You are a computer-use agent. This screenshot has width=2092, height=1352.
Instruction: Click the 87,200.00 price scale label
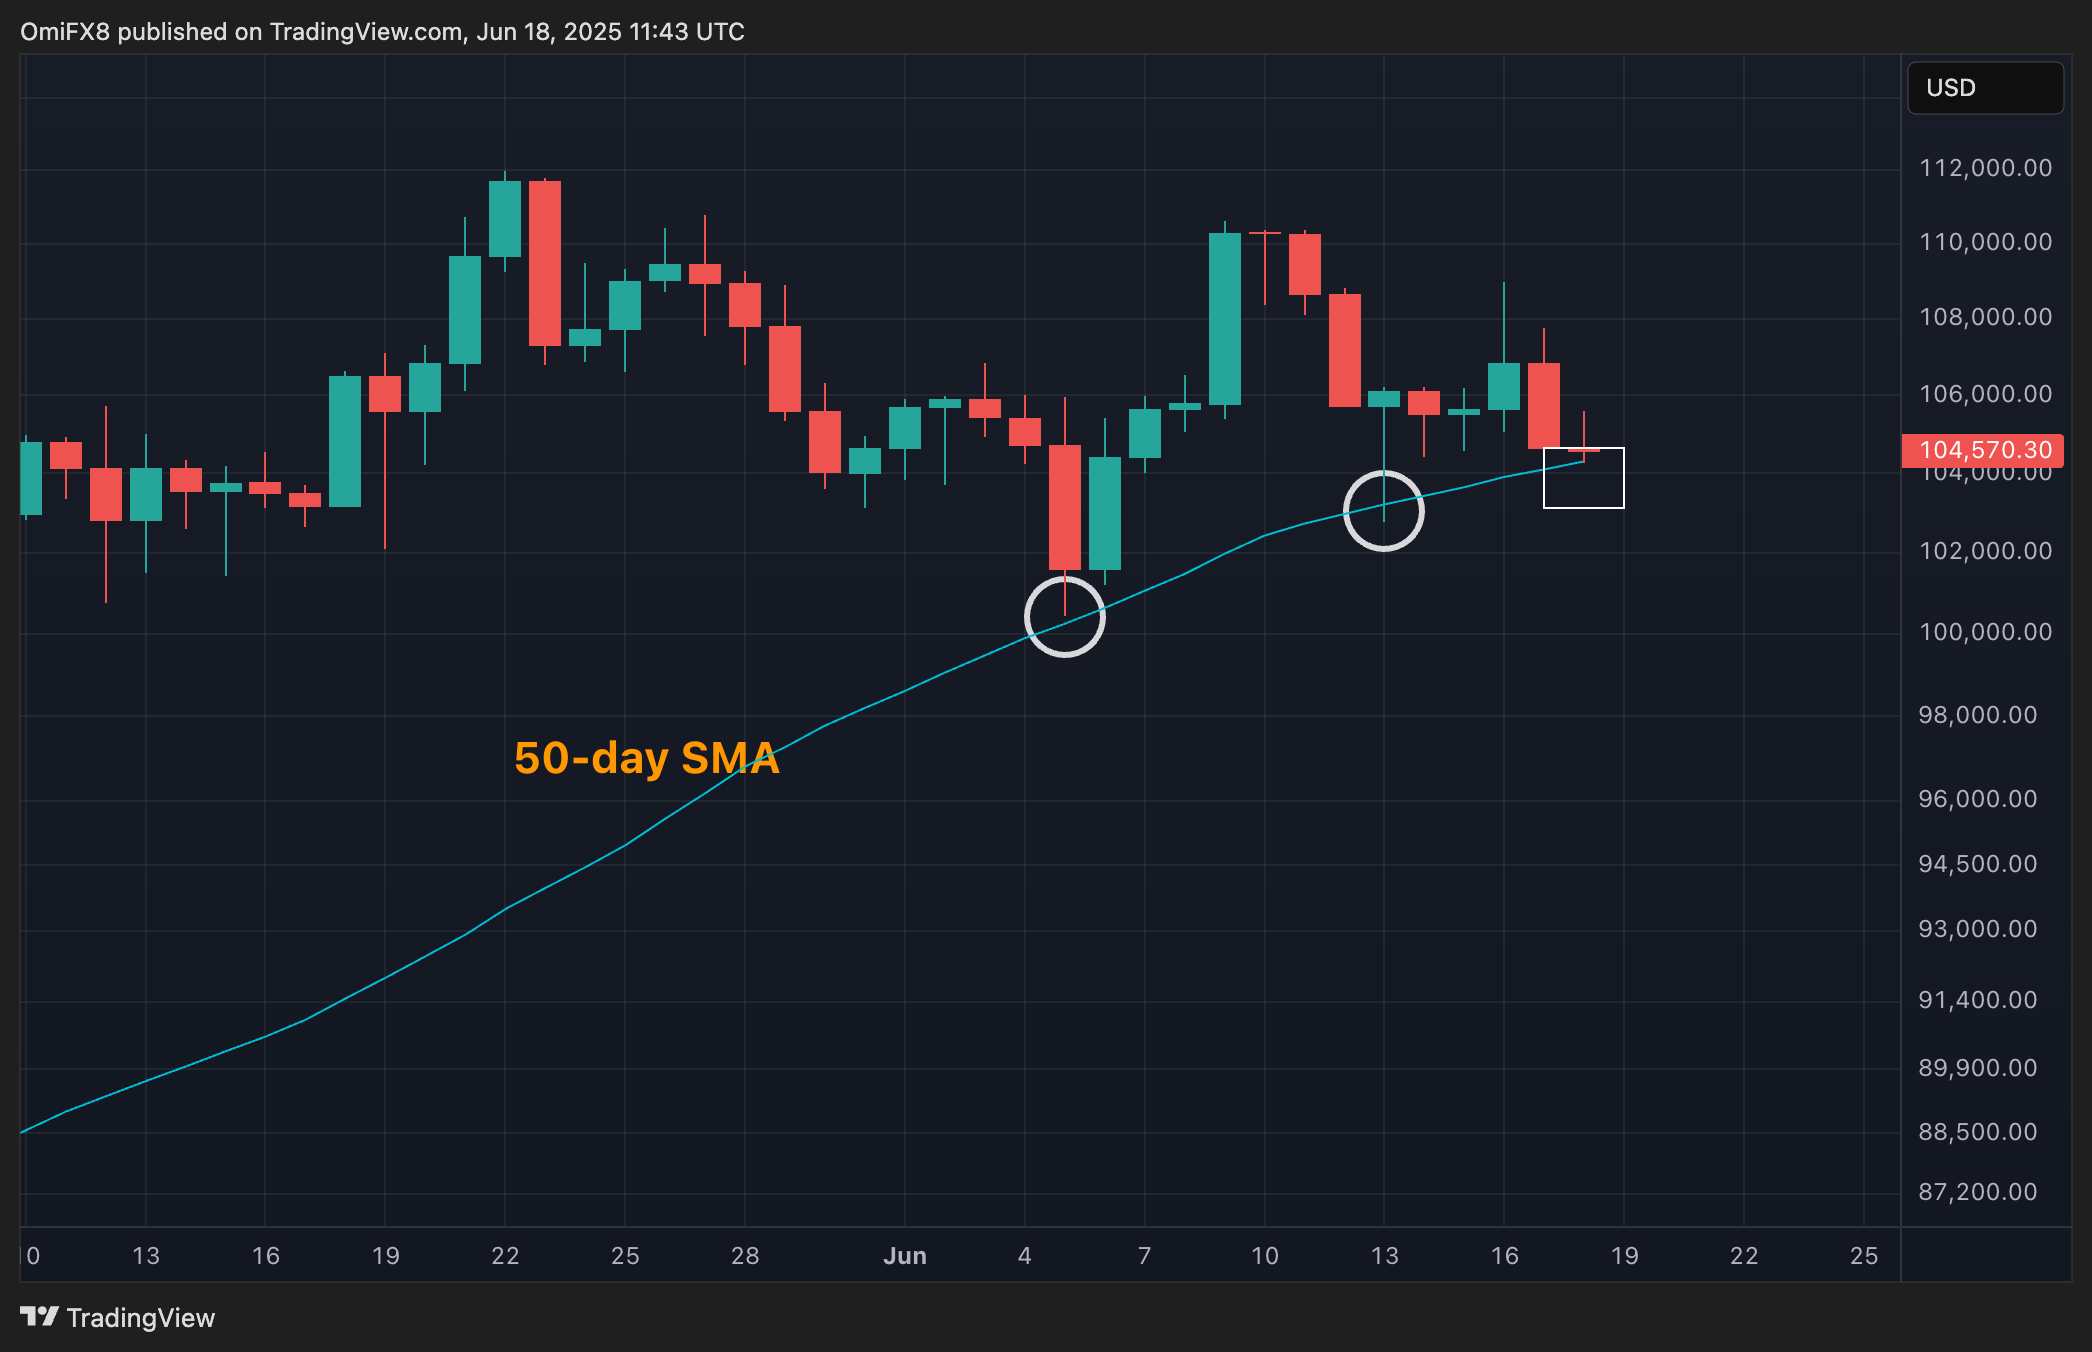coord(1977,1192)
